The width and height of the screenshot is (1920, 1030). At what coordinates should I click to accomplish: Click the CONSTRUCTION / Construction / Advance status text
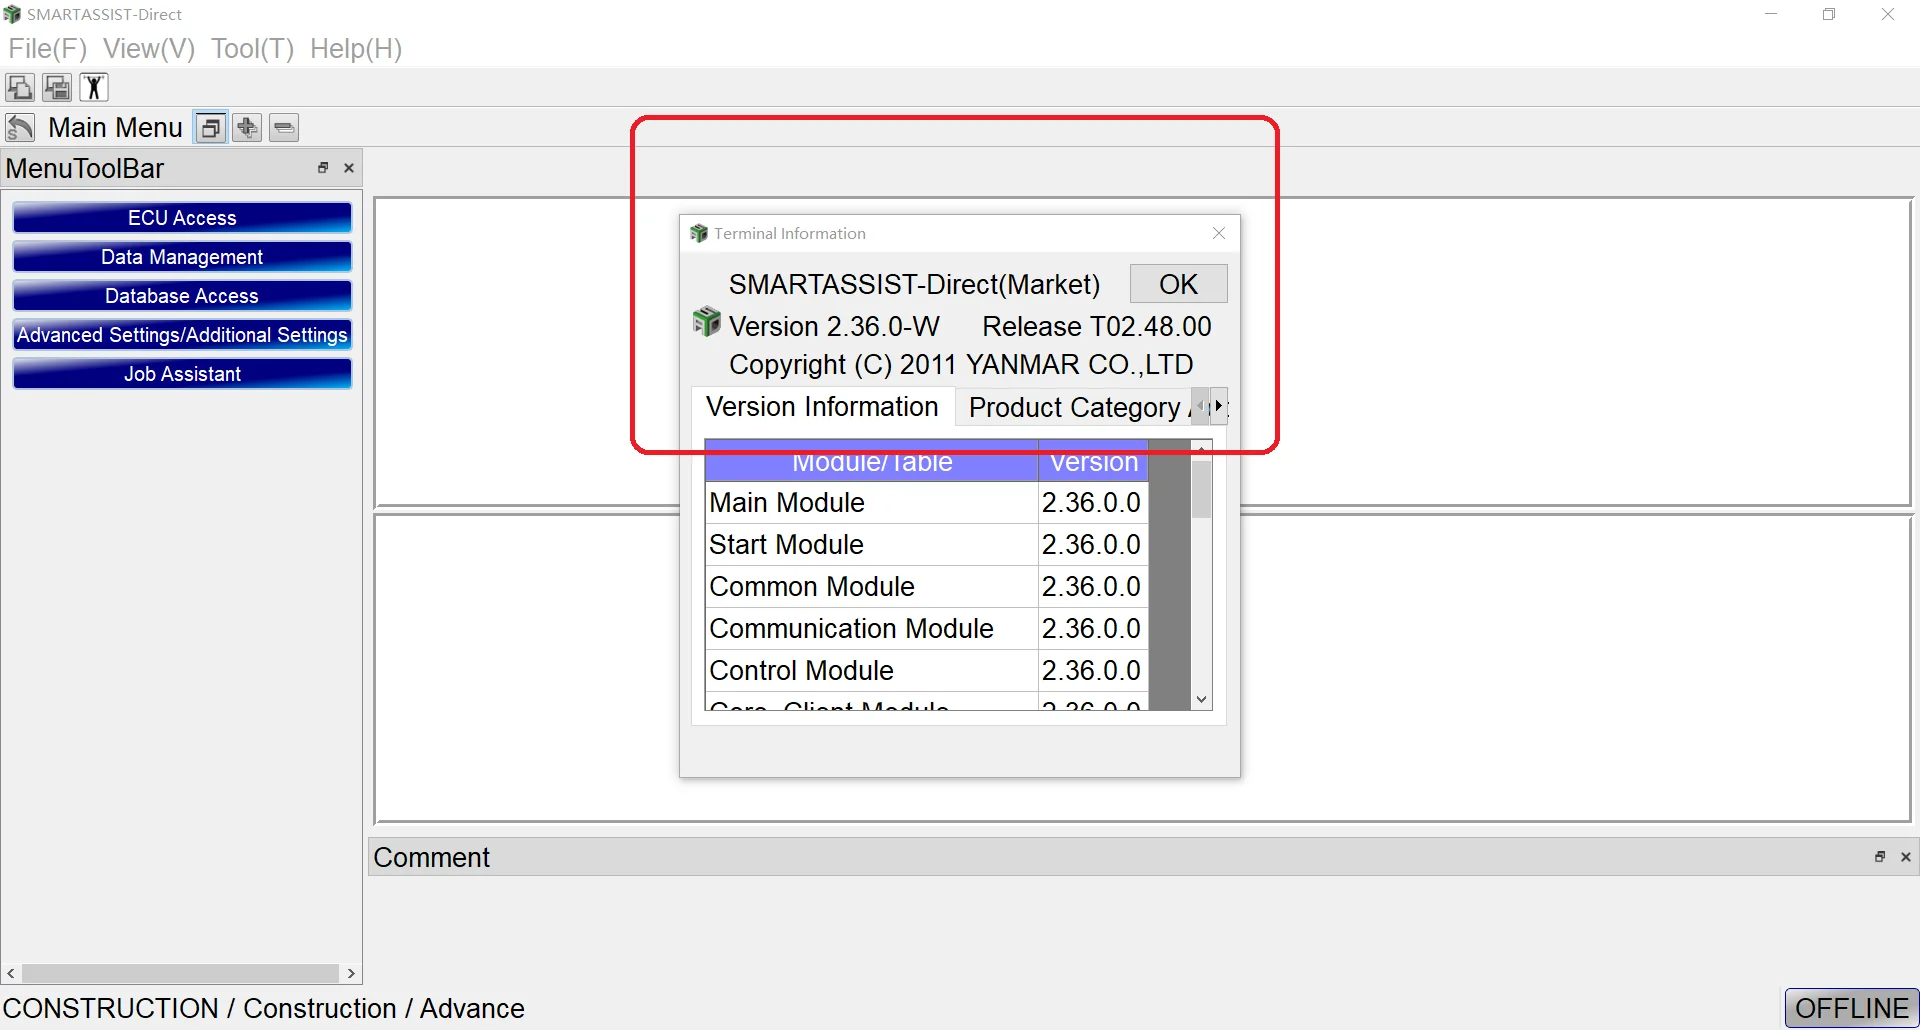pyautogui.click(x=264, y=1008)
